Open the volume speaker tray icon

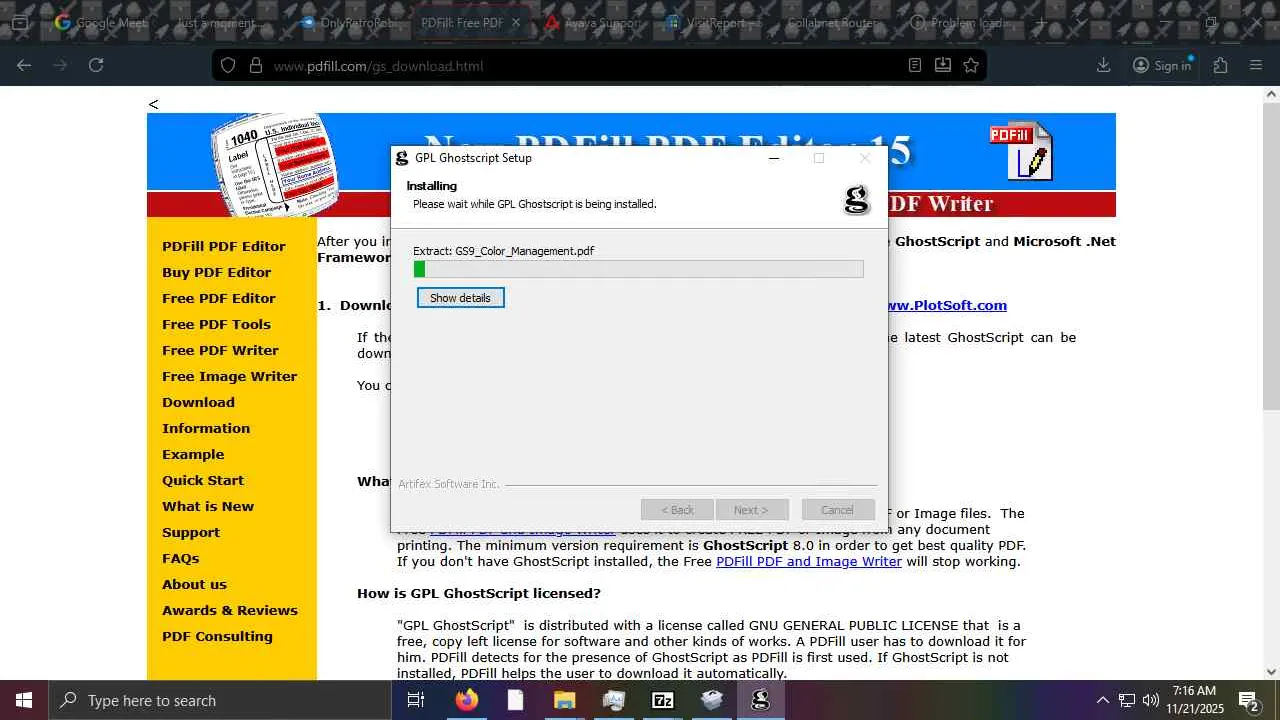coord(1151,700)
